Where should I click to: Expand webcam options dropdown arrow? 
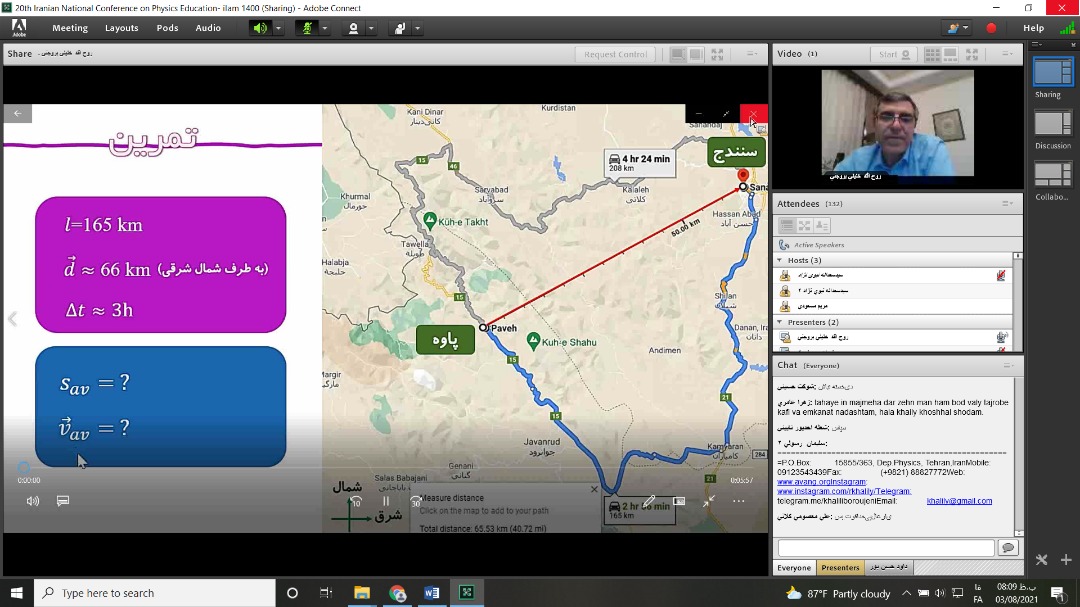click(x=371, y=28)
